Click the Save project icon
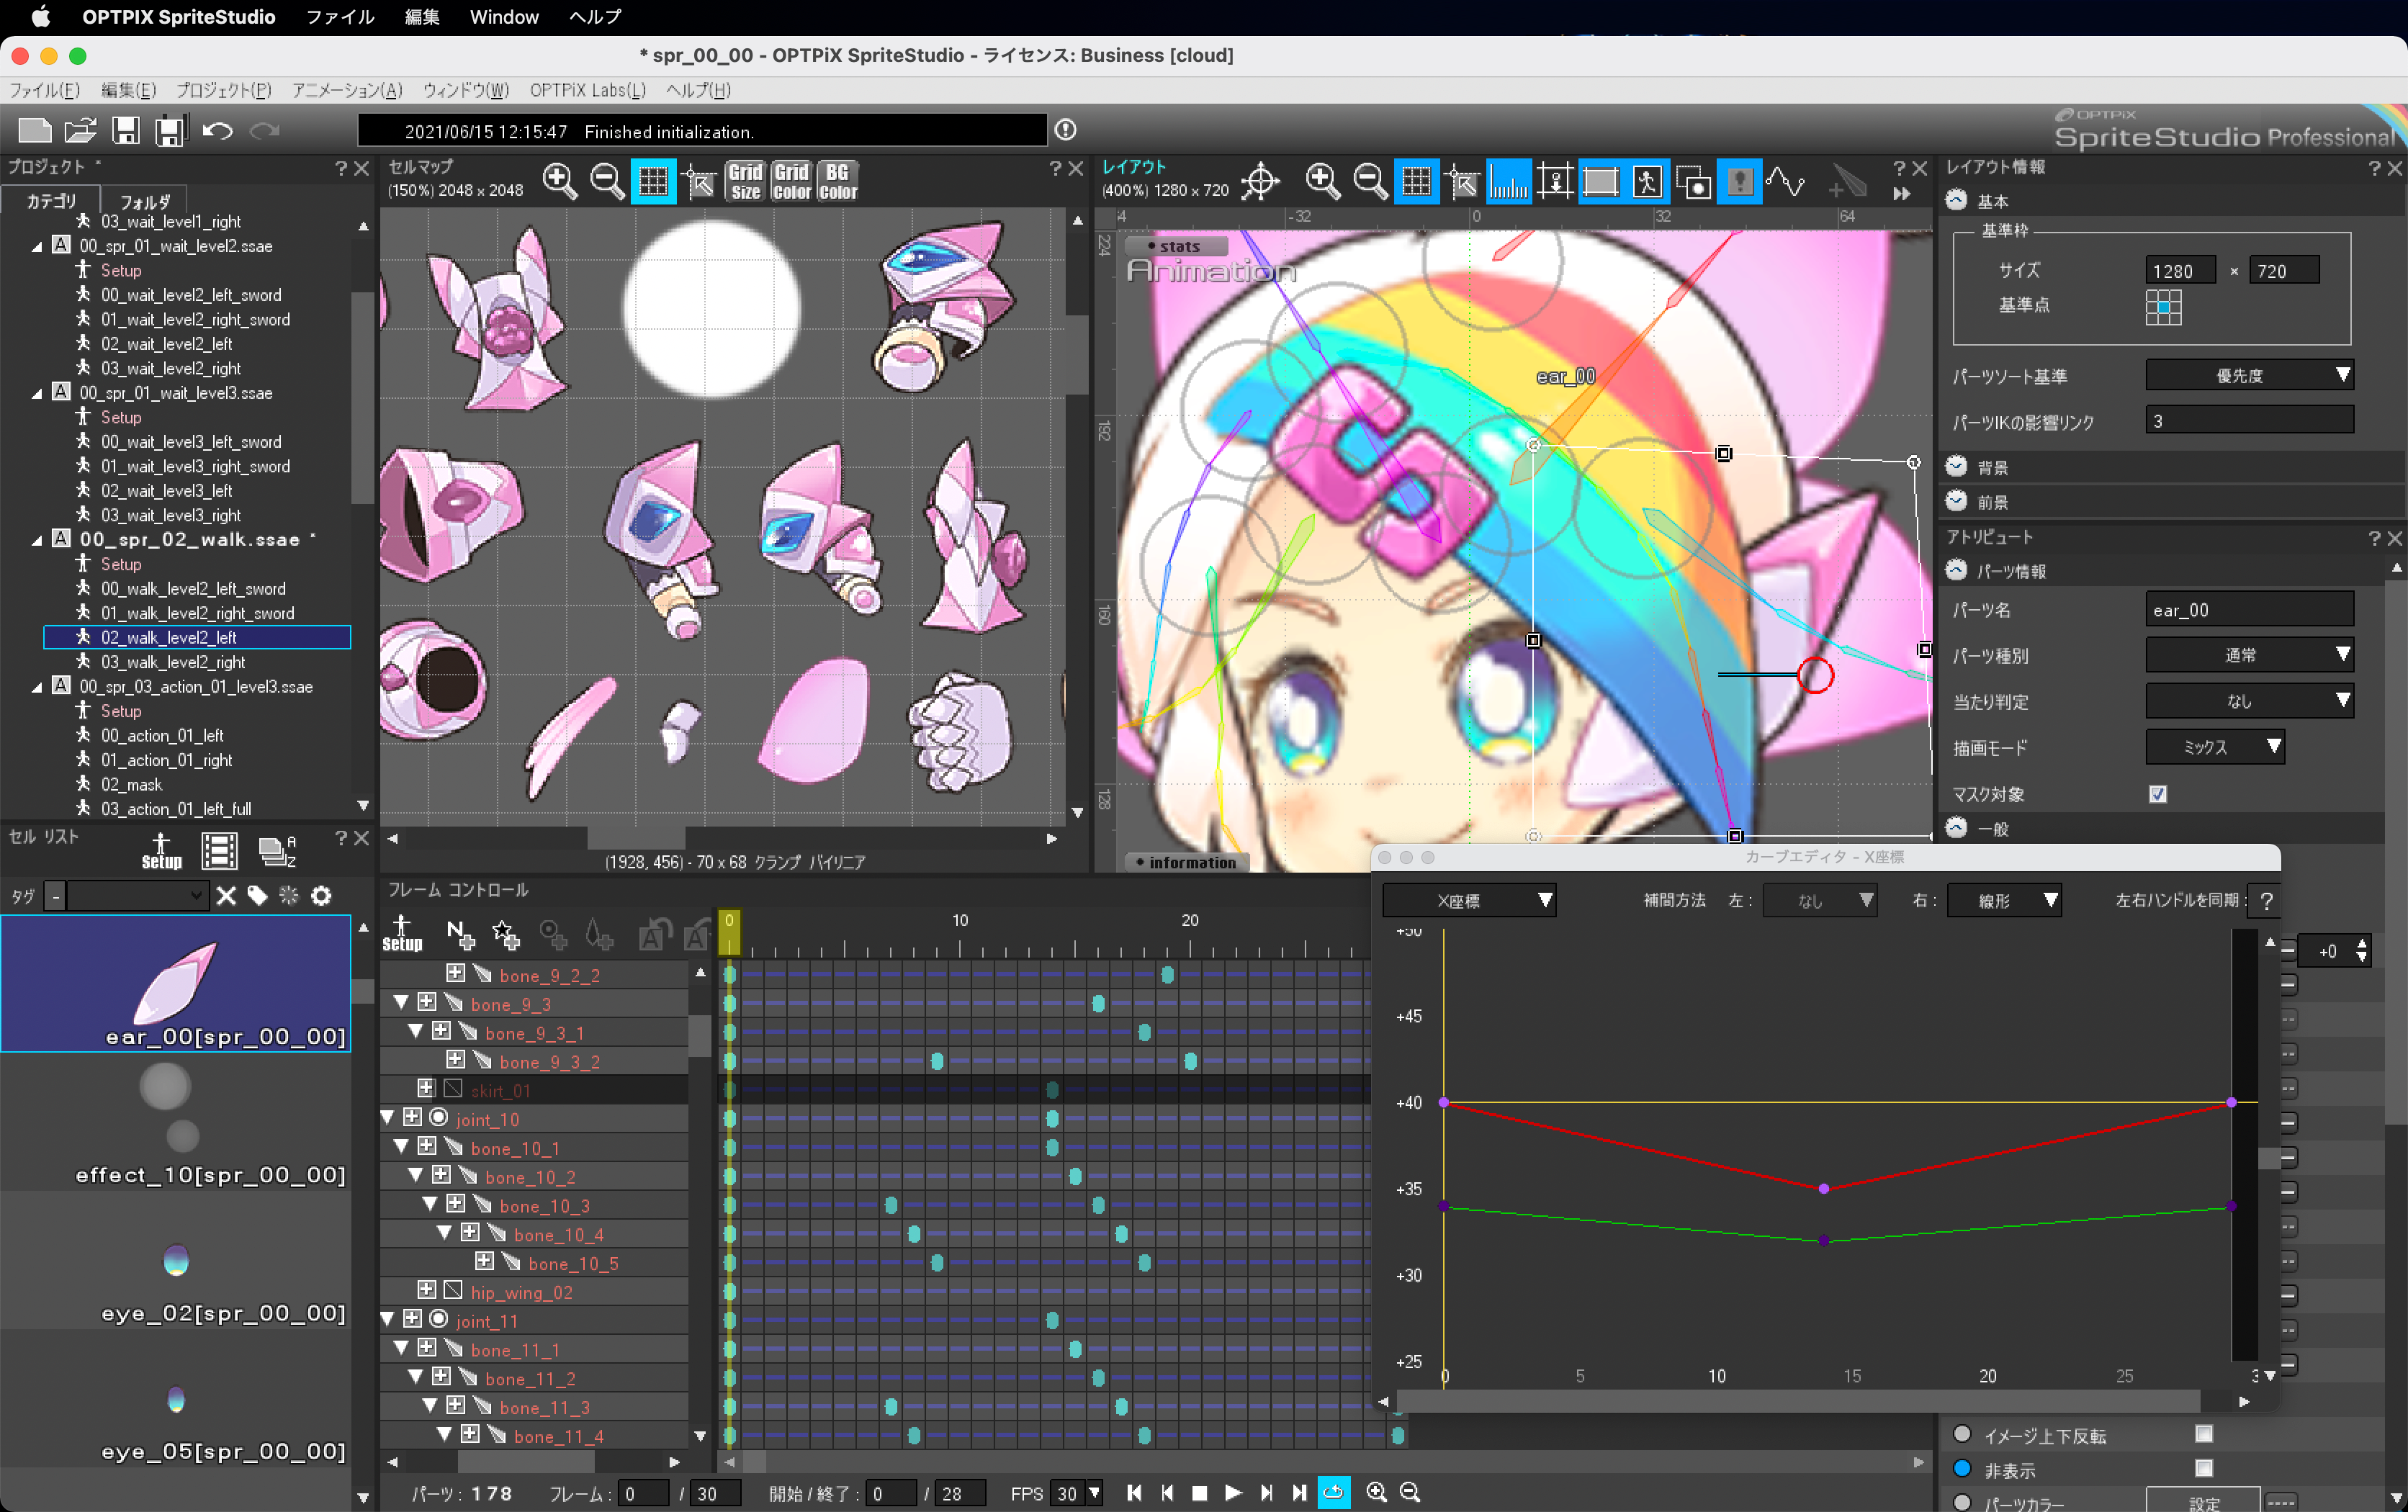Screen dimensions: 2408x1512 (126, 130)
